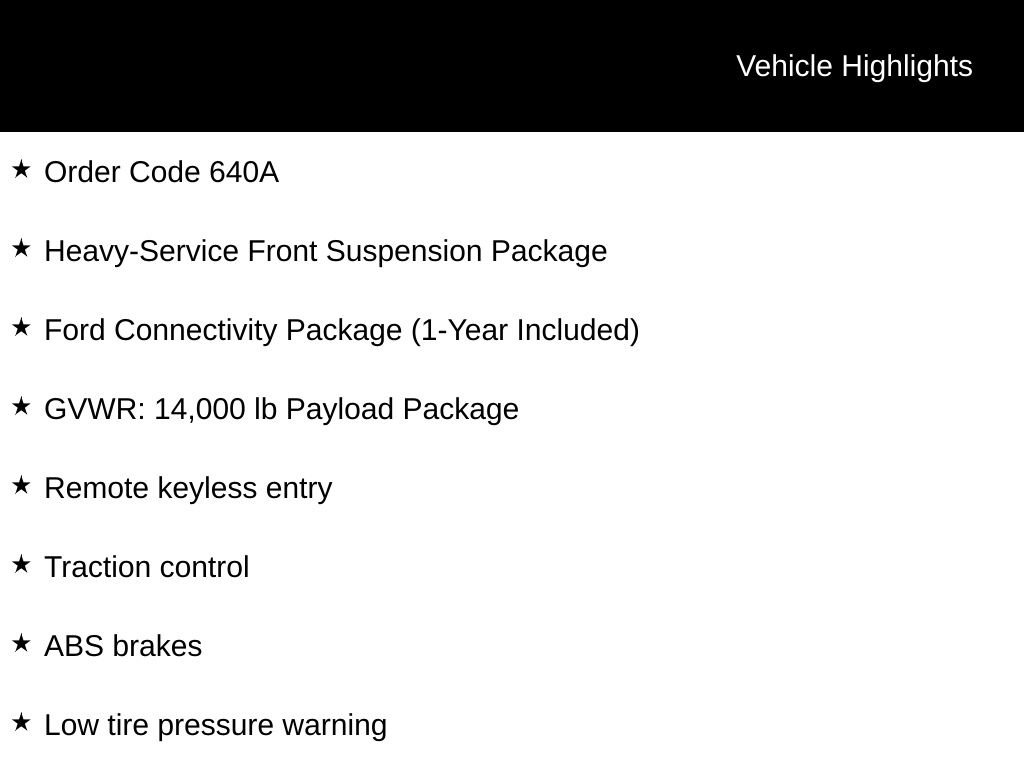This screenshot has height=768, width=1024.
Task: Click the Ford Connectivity Package text
Action: 225,330
